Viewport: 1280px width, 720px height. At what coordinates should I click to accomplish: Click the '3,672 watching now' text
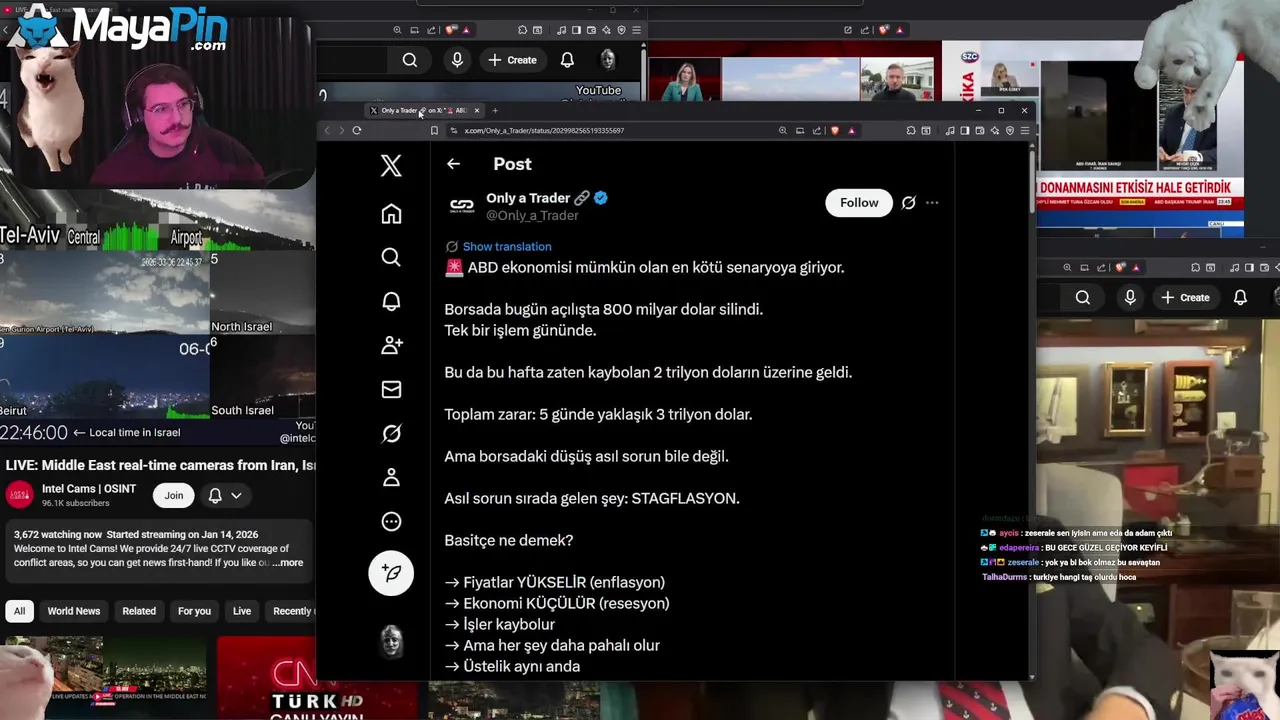(x=58, y=535)
